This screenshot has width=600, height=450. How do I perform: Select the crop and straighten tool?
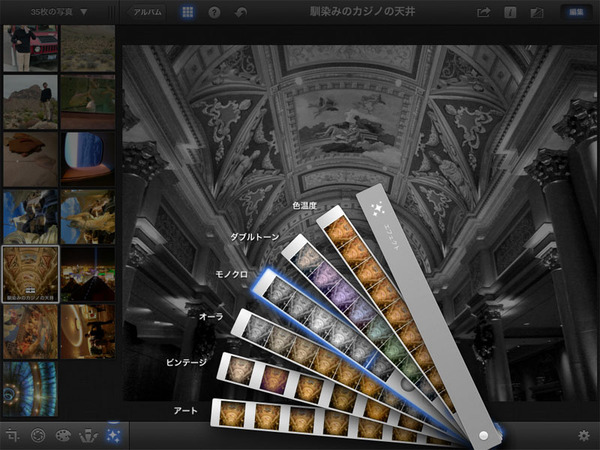pos(12,435)
